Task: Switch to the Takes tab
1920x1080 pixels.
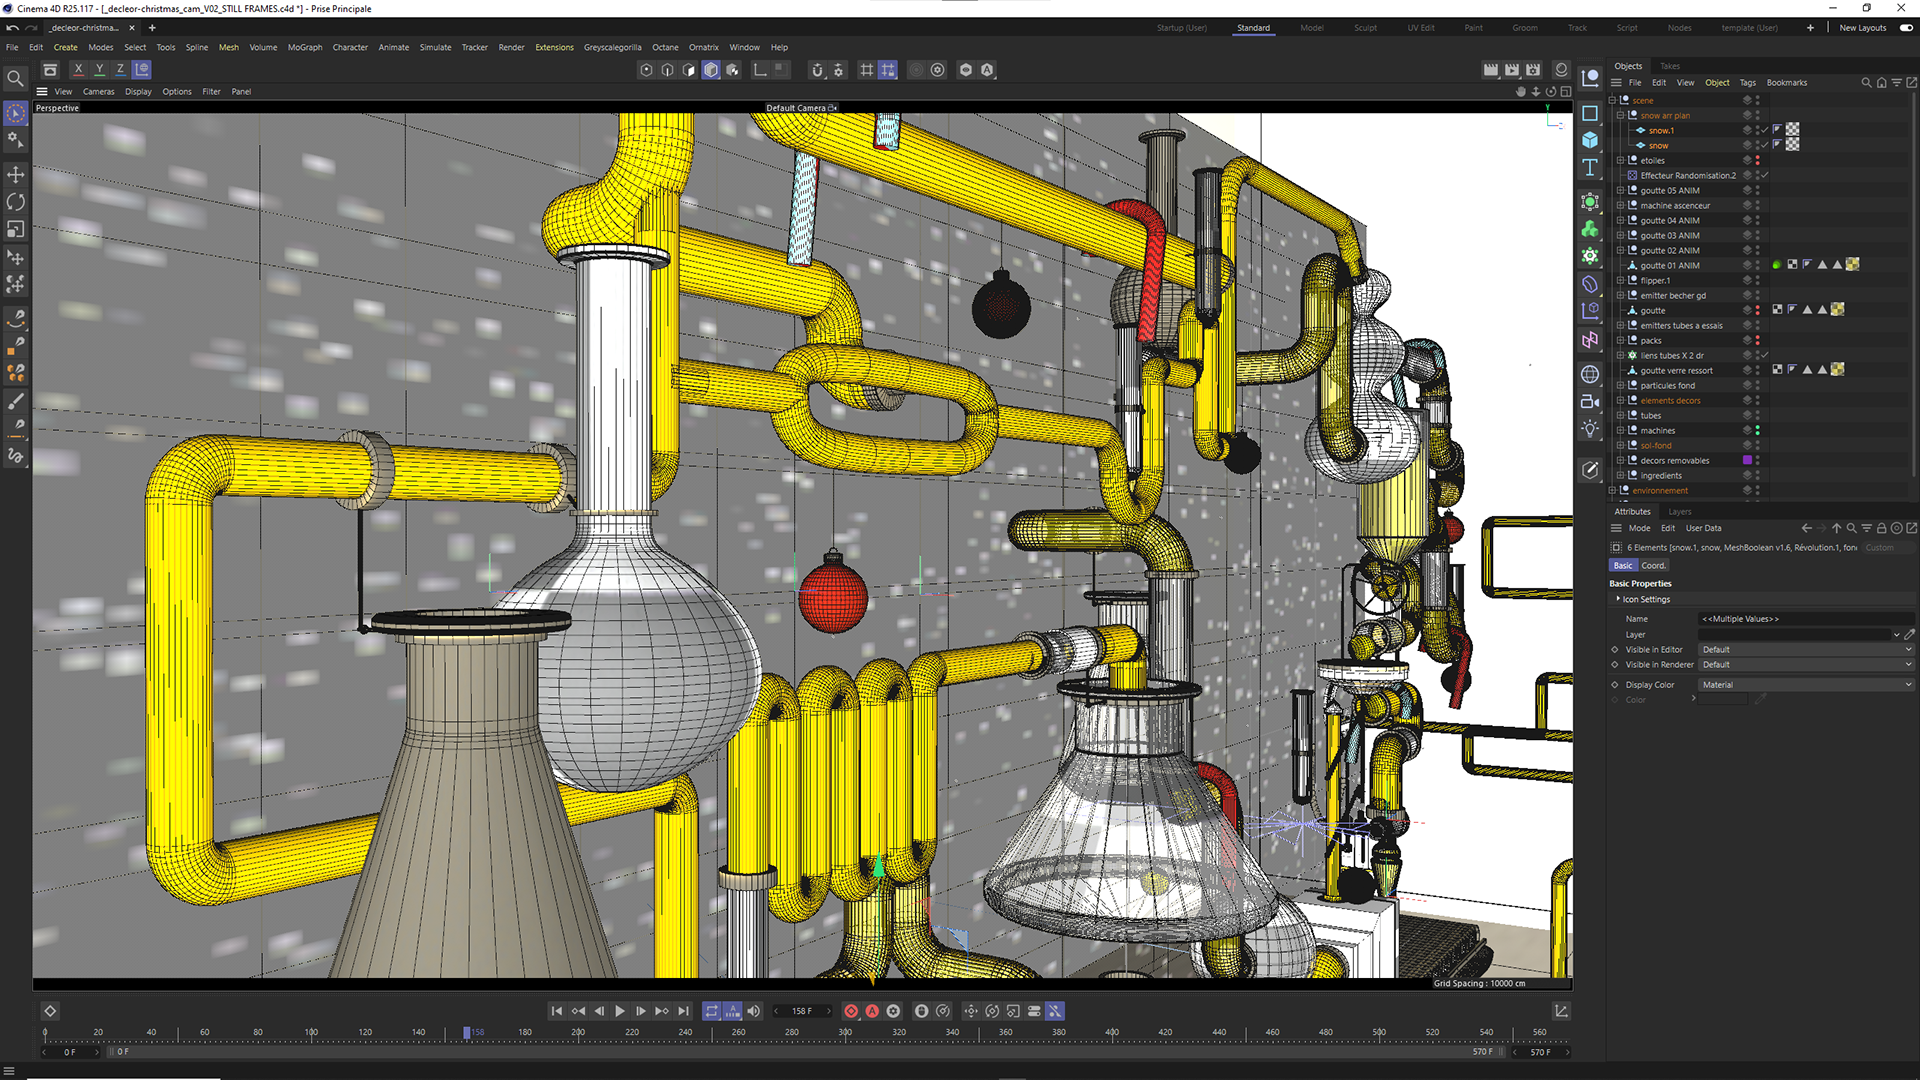Action: [x=1670, y=66]
